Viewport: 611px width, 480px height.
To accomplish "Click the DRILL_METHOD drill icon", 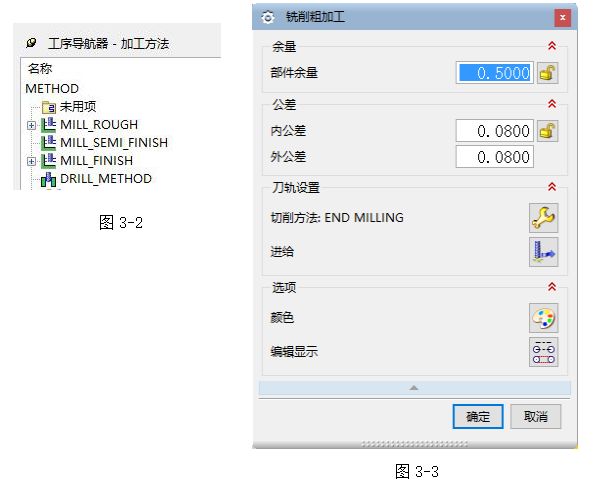I will [49, 179].
